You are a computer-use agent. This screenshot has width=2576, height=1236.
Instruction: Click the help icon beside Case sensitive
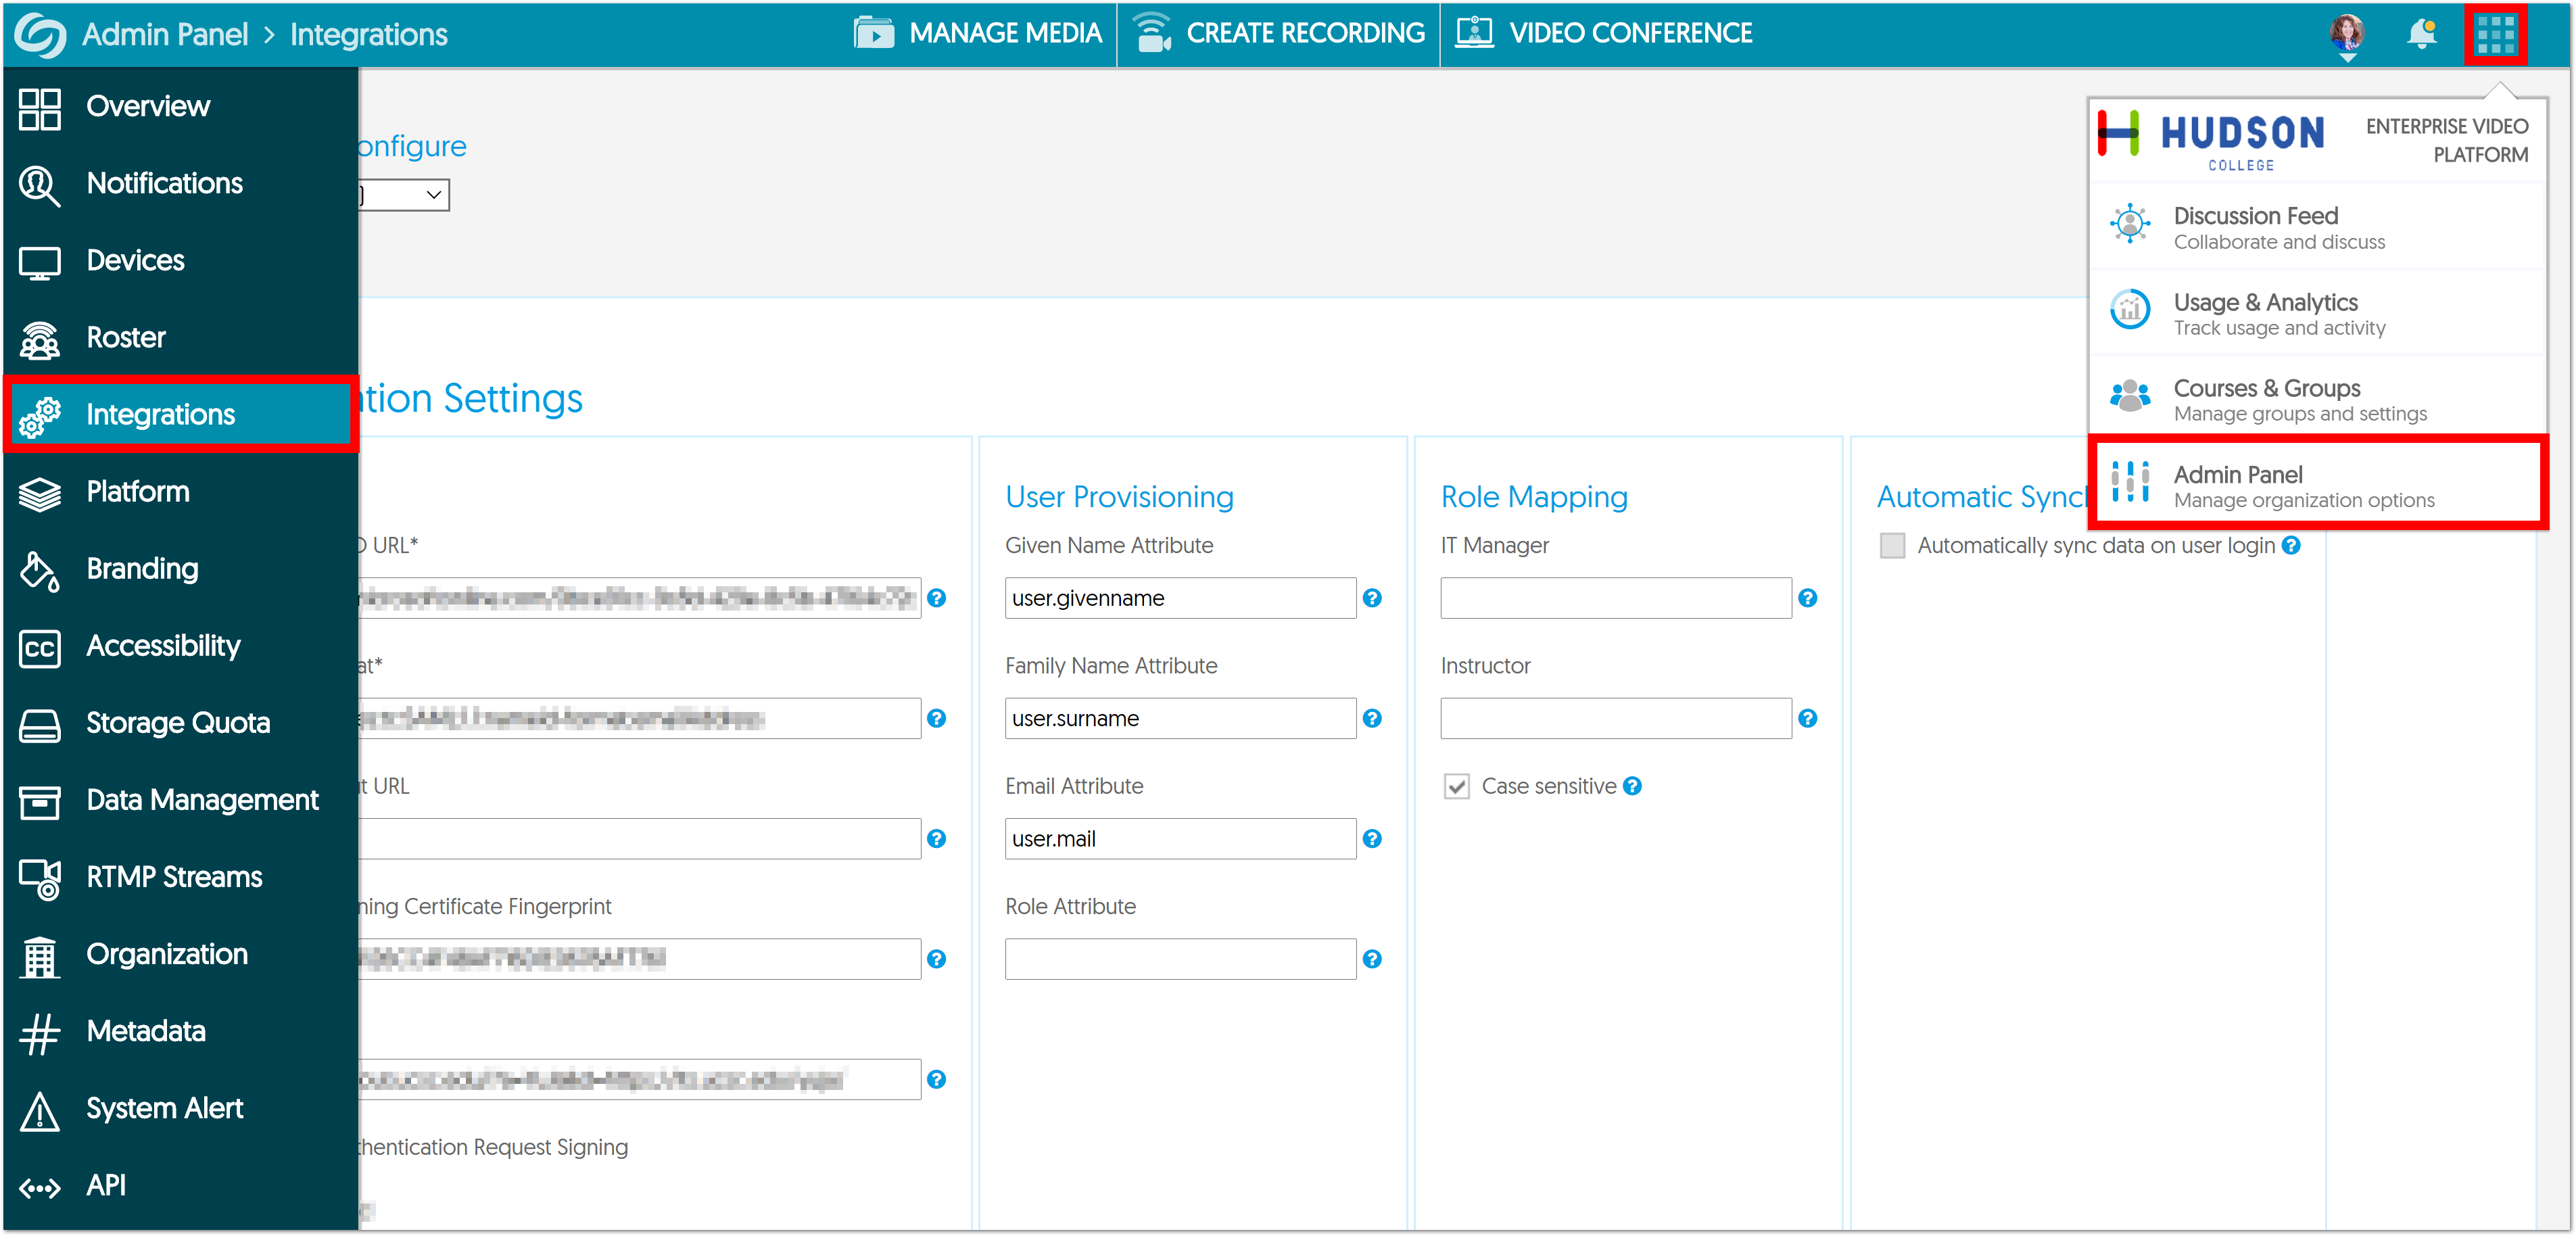click(x=1632, y=786)
